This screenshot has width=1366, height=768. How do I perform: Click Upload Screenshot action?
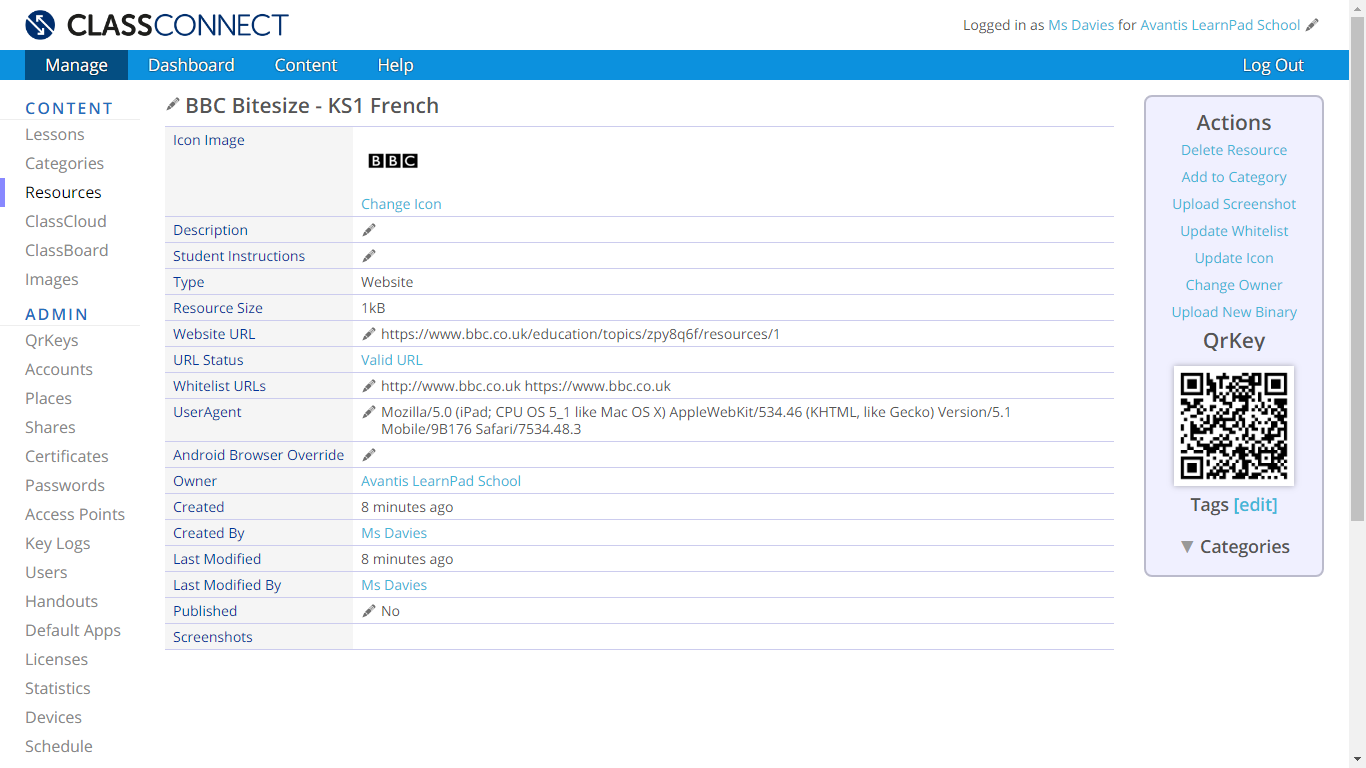[1234, 204]
